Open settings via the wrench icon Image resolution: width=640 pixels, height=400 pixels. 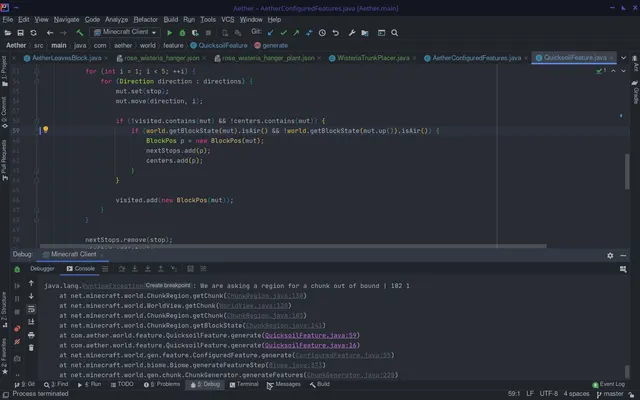point(352,33)
